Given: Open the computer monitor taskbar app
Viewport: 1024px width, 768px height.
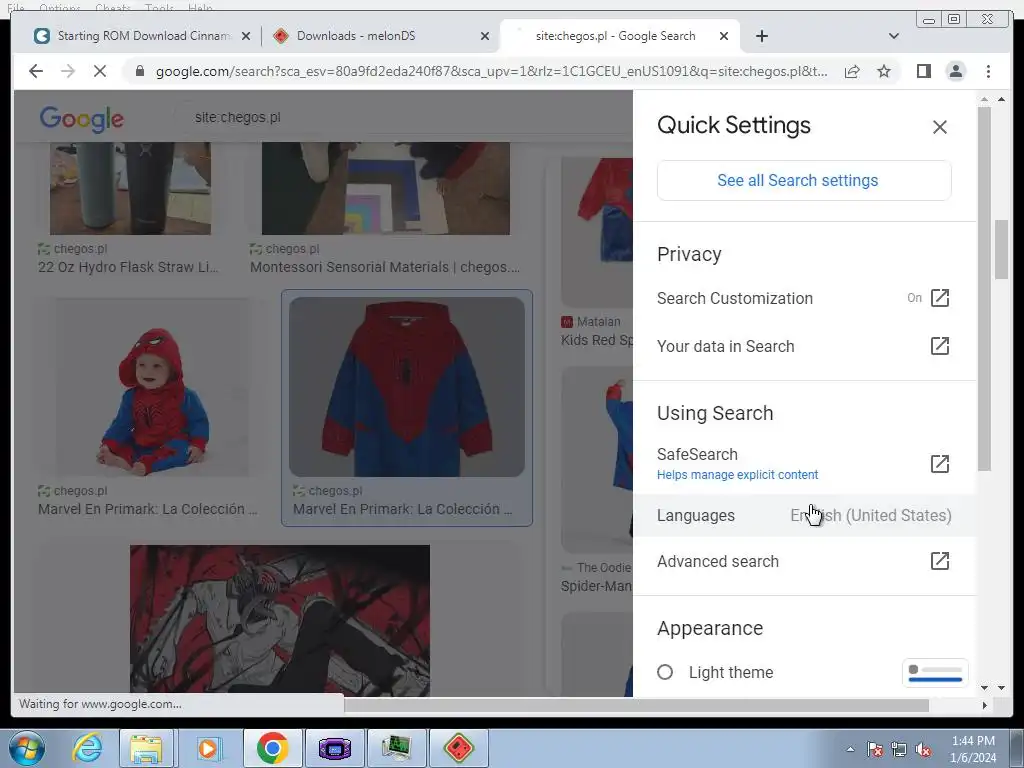Looking at the screenshot, I should pyautogui.click(x=396, y=748).
